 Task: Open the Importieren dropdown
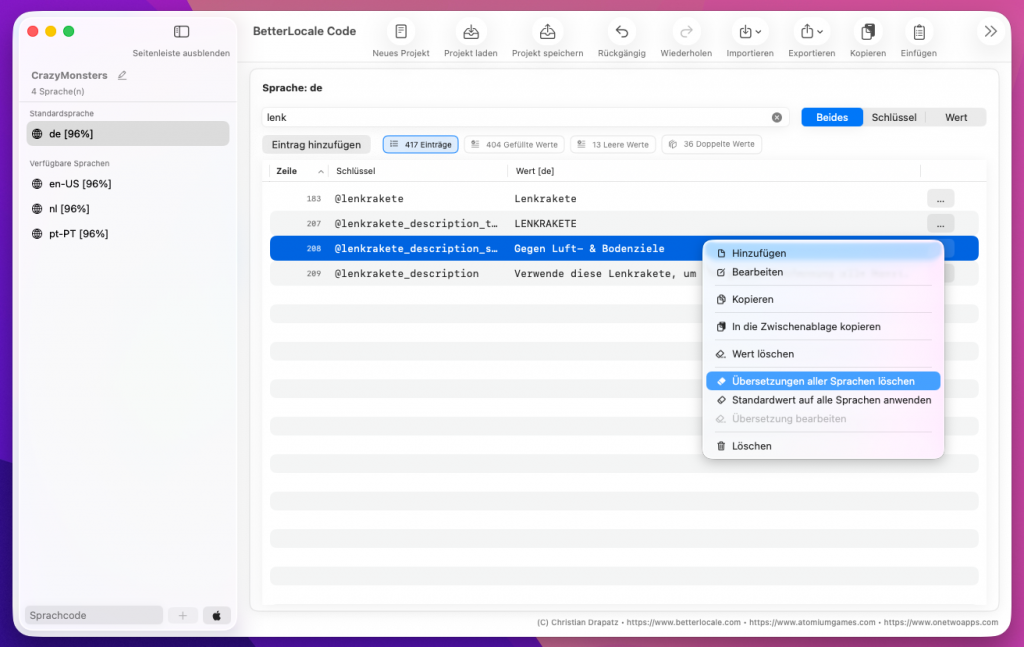click(x=748, y=32)
